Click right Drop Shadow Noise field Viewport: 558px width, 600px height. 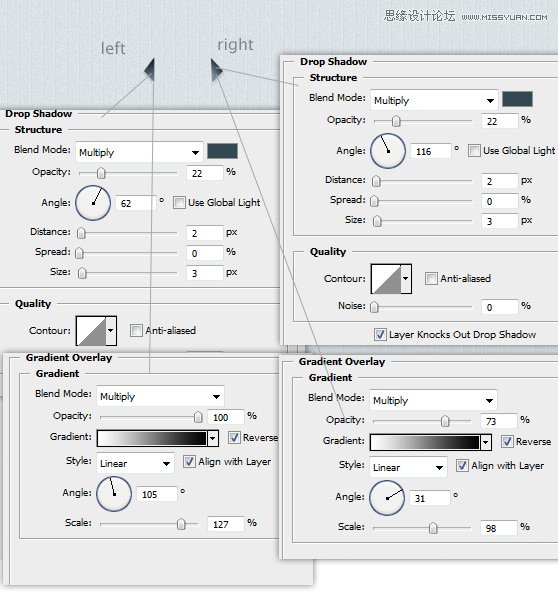pos(500,307)
